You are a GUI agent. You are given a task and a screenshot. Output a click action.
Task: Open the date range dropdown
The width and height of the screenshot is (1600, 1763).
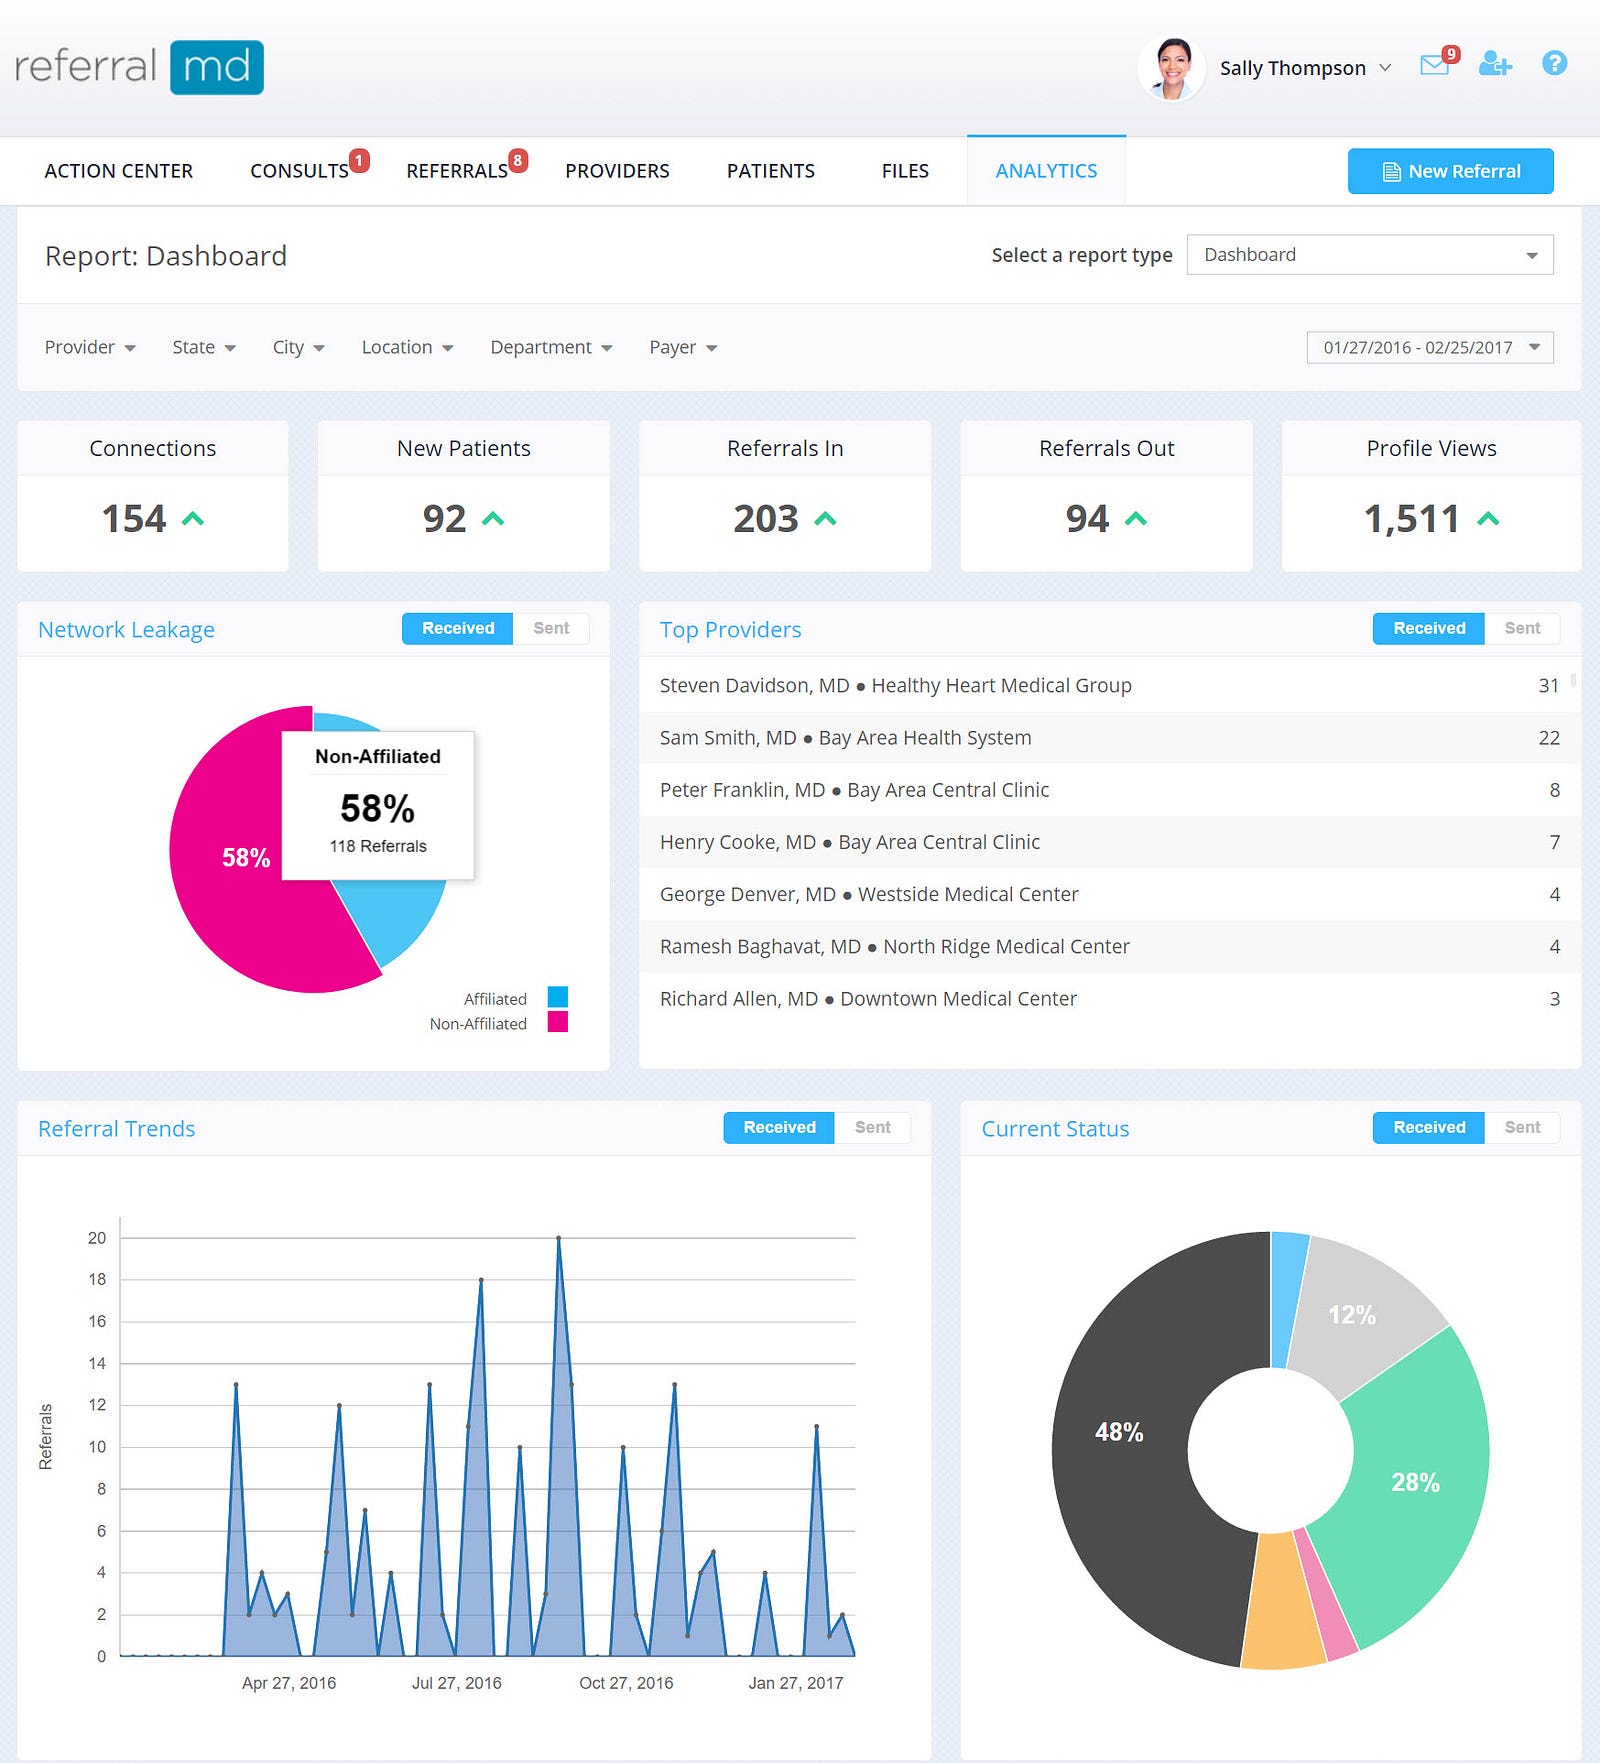(1430, 347)
